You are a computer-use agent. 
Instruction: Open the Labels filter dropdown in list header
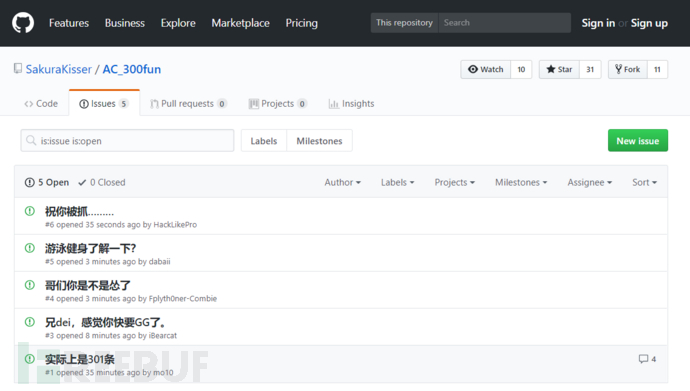point(397,182)
